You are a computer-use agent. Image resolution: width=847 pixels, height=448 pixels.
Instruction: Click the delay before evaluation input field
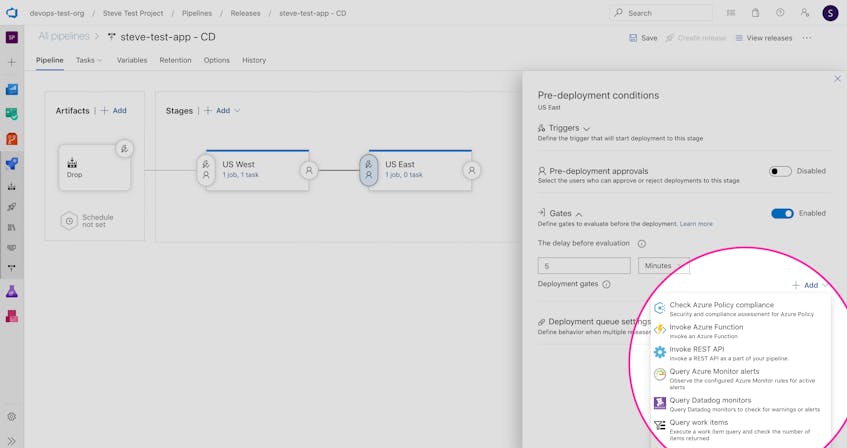(584, 266)
